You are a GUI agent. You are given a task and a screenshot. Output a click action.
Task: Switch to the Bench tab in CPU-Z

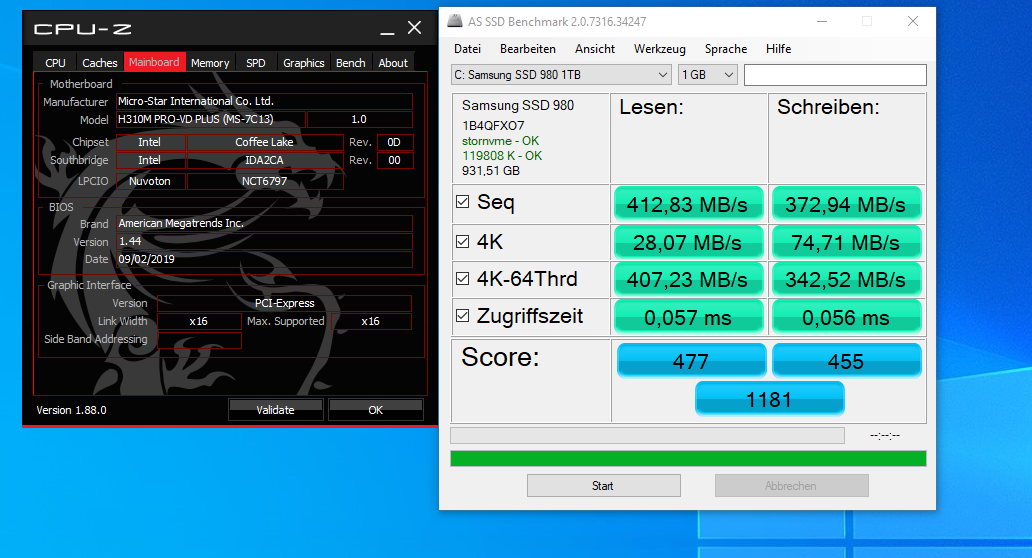coord(350,63)
